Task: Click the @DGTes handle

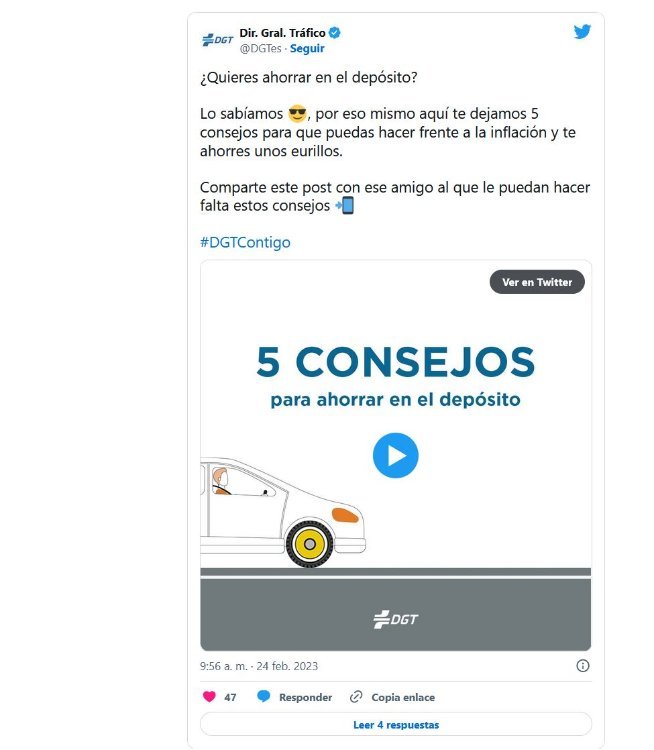Action: 260,49
